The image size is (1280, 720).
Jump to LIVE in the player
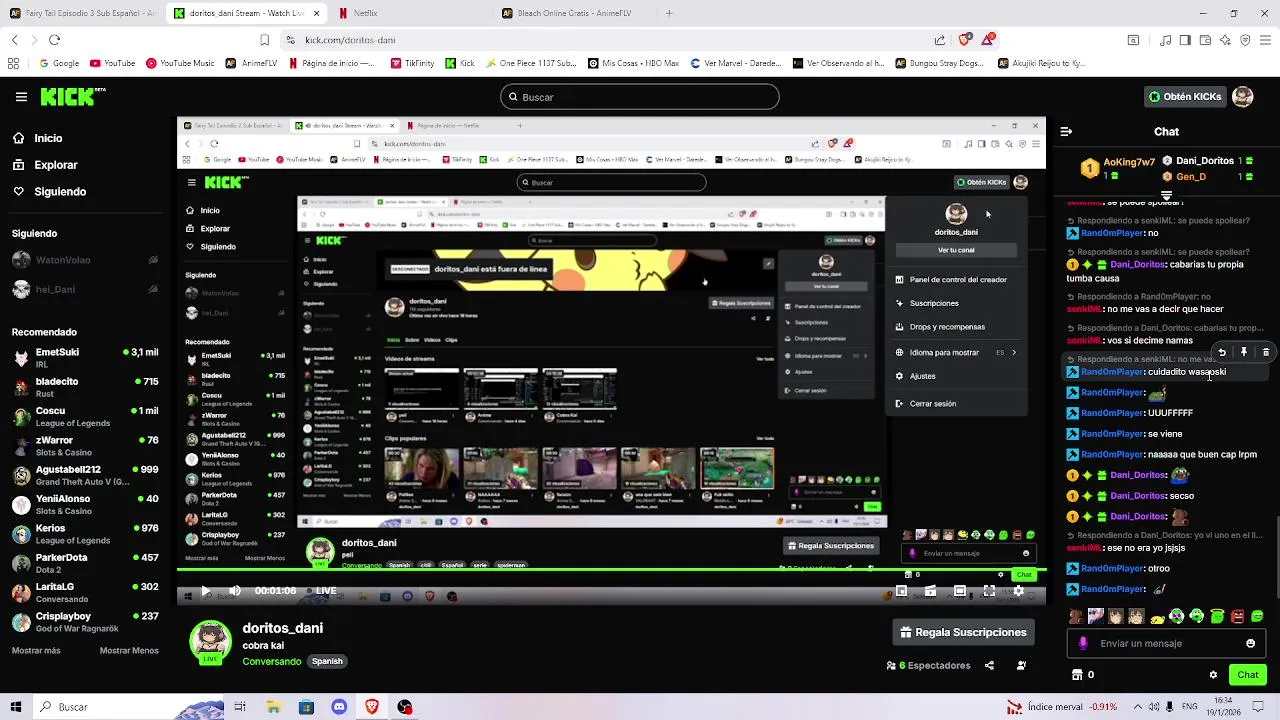point(322,591)
